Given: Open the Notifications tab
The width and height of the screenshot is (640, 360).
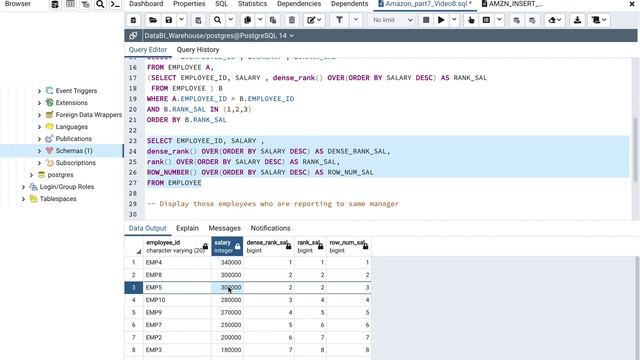Looking at the screenshot, I should click(271, 228).
